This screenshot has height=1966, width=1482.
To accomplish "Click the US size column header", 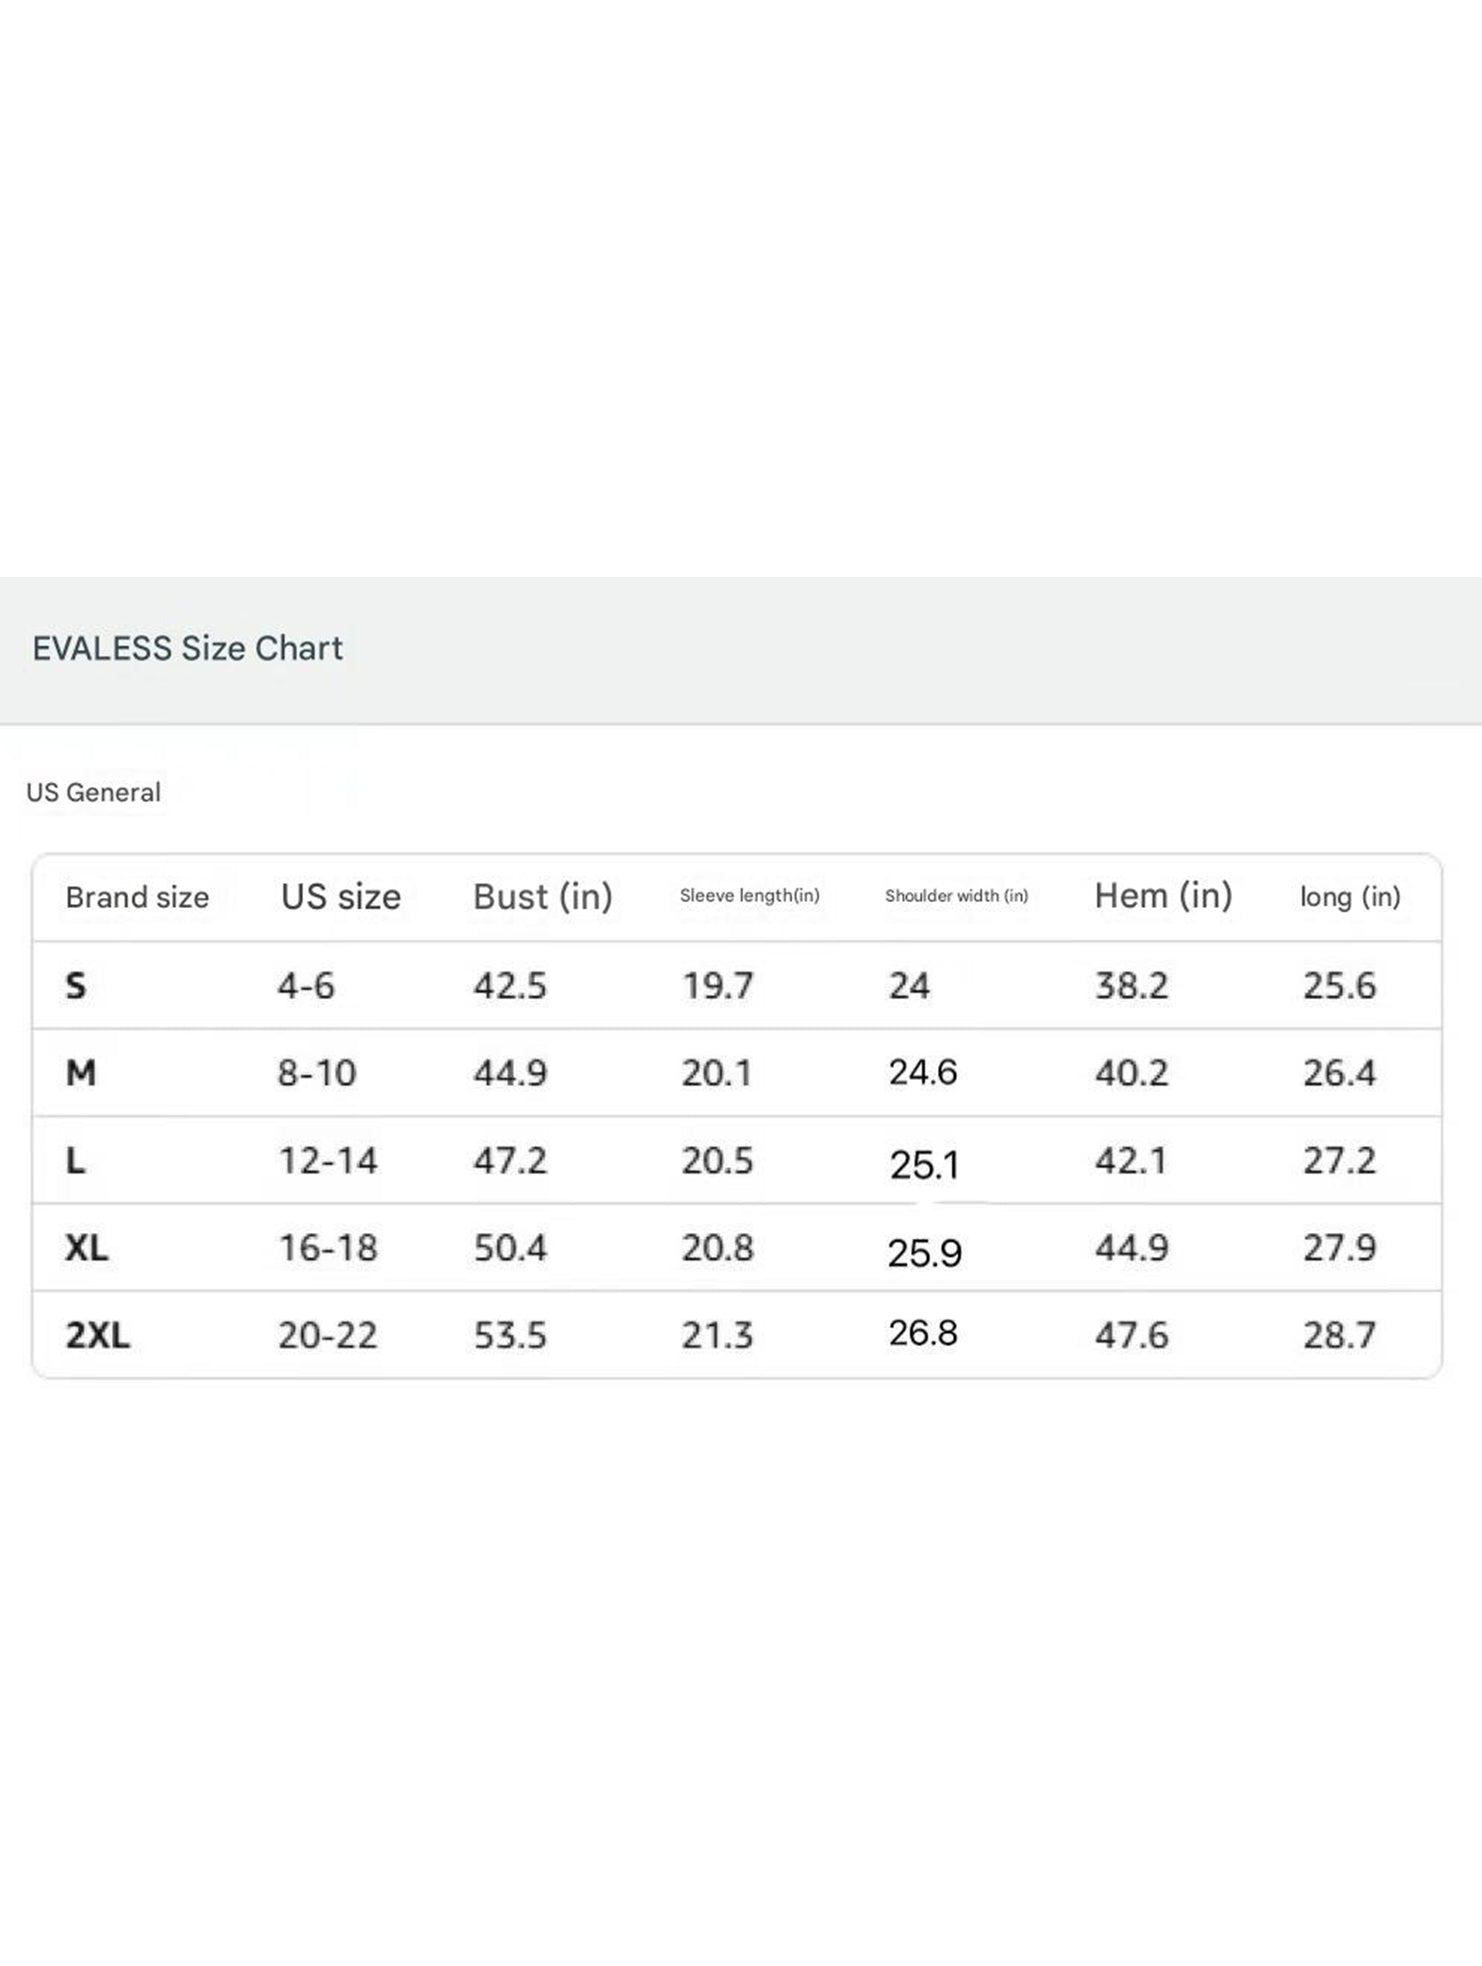I will tap(340, 896).
